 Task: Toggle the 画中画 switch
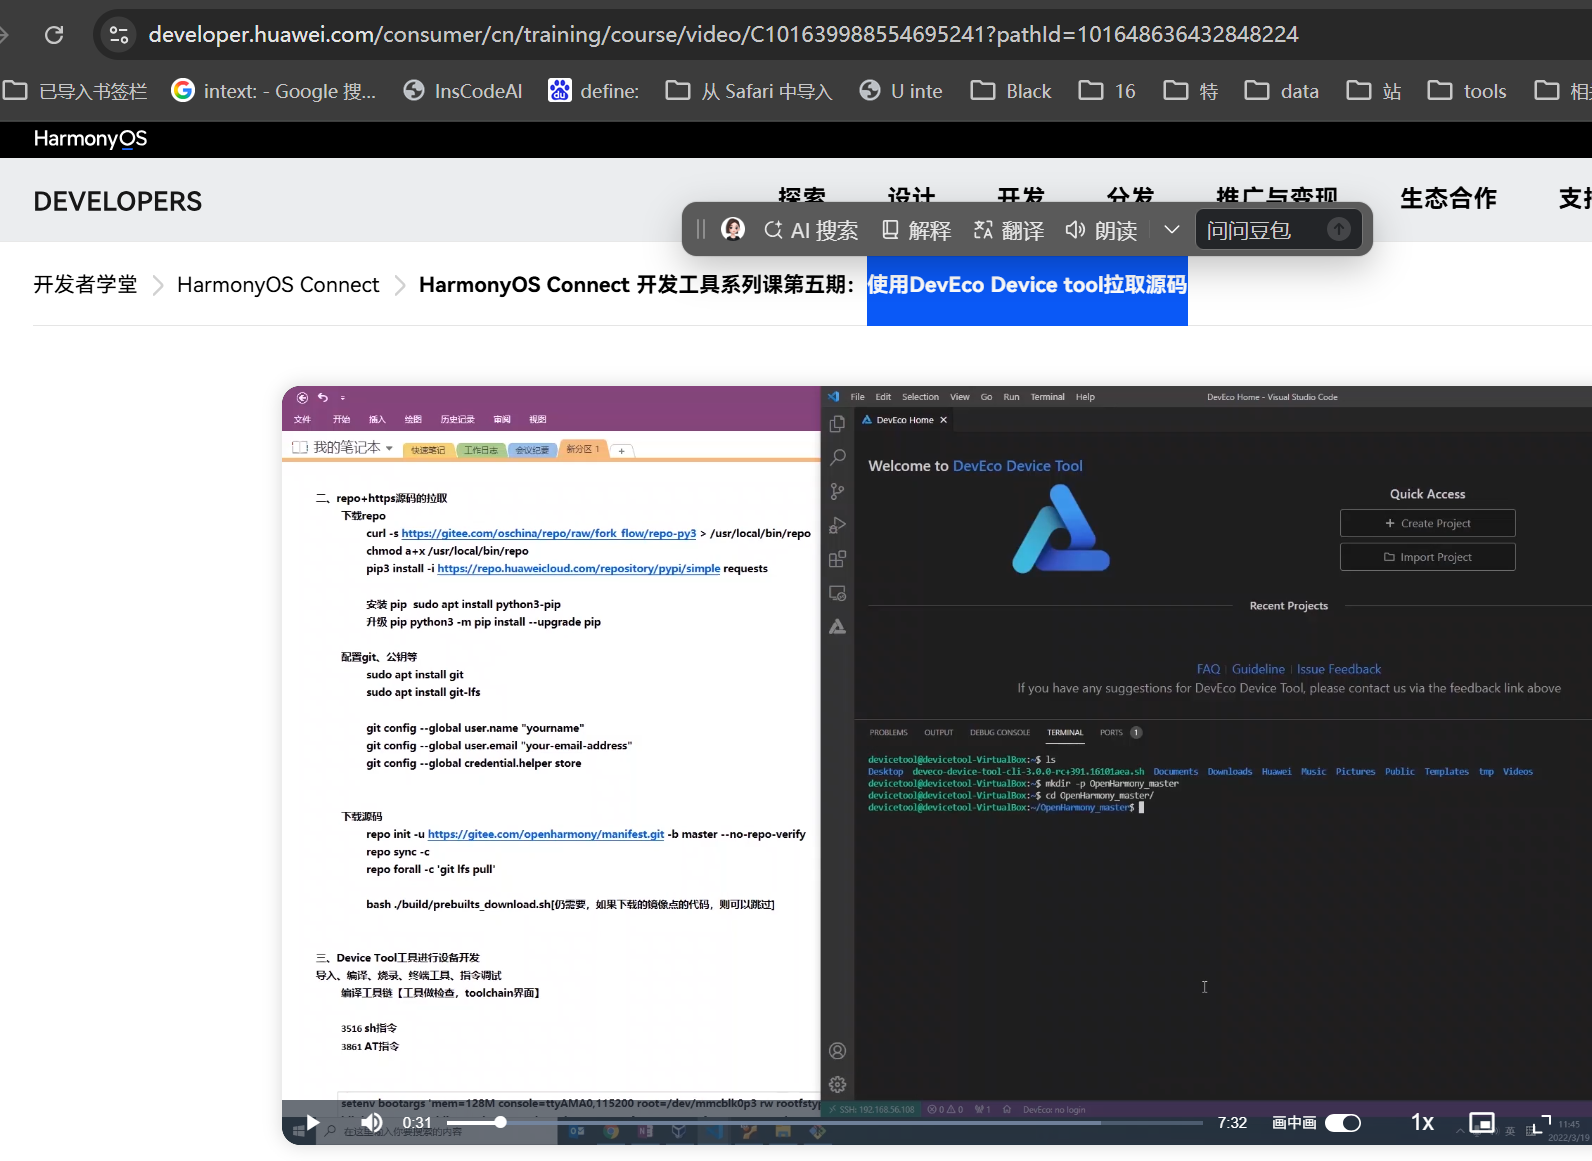[x=1343, y=1123]
